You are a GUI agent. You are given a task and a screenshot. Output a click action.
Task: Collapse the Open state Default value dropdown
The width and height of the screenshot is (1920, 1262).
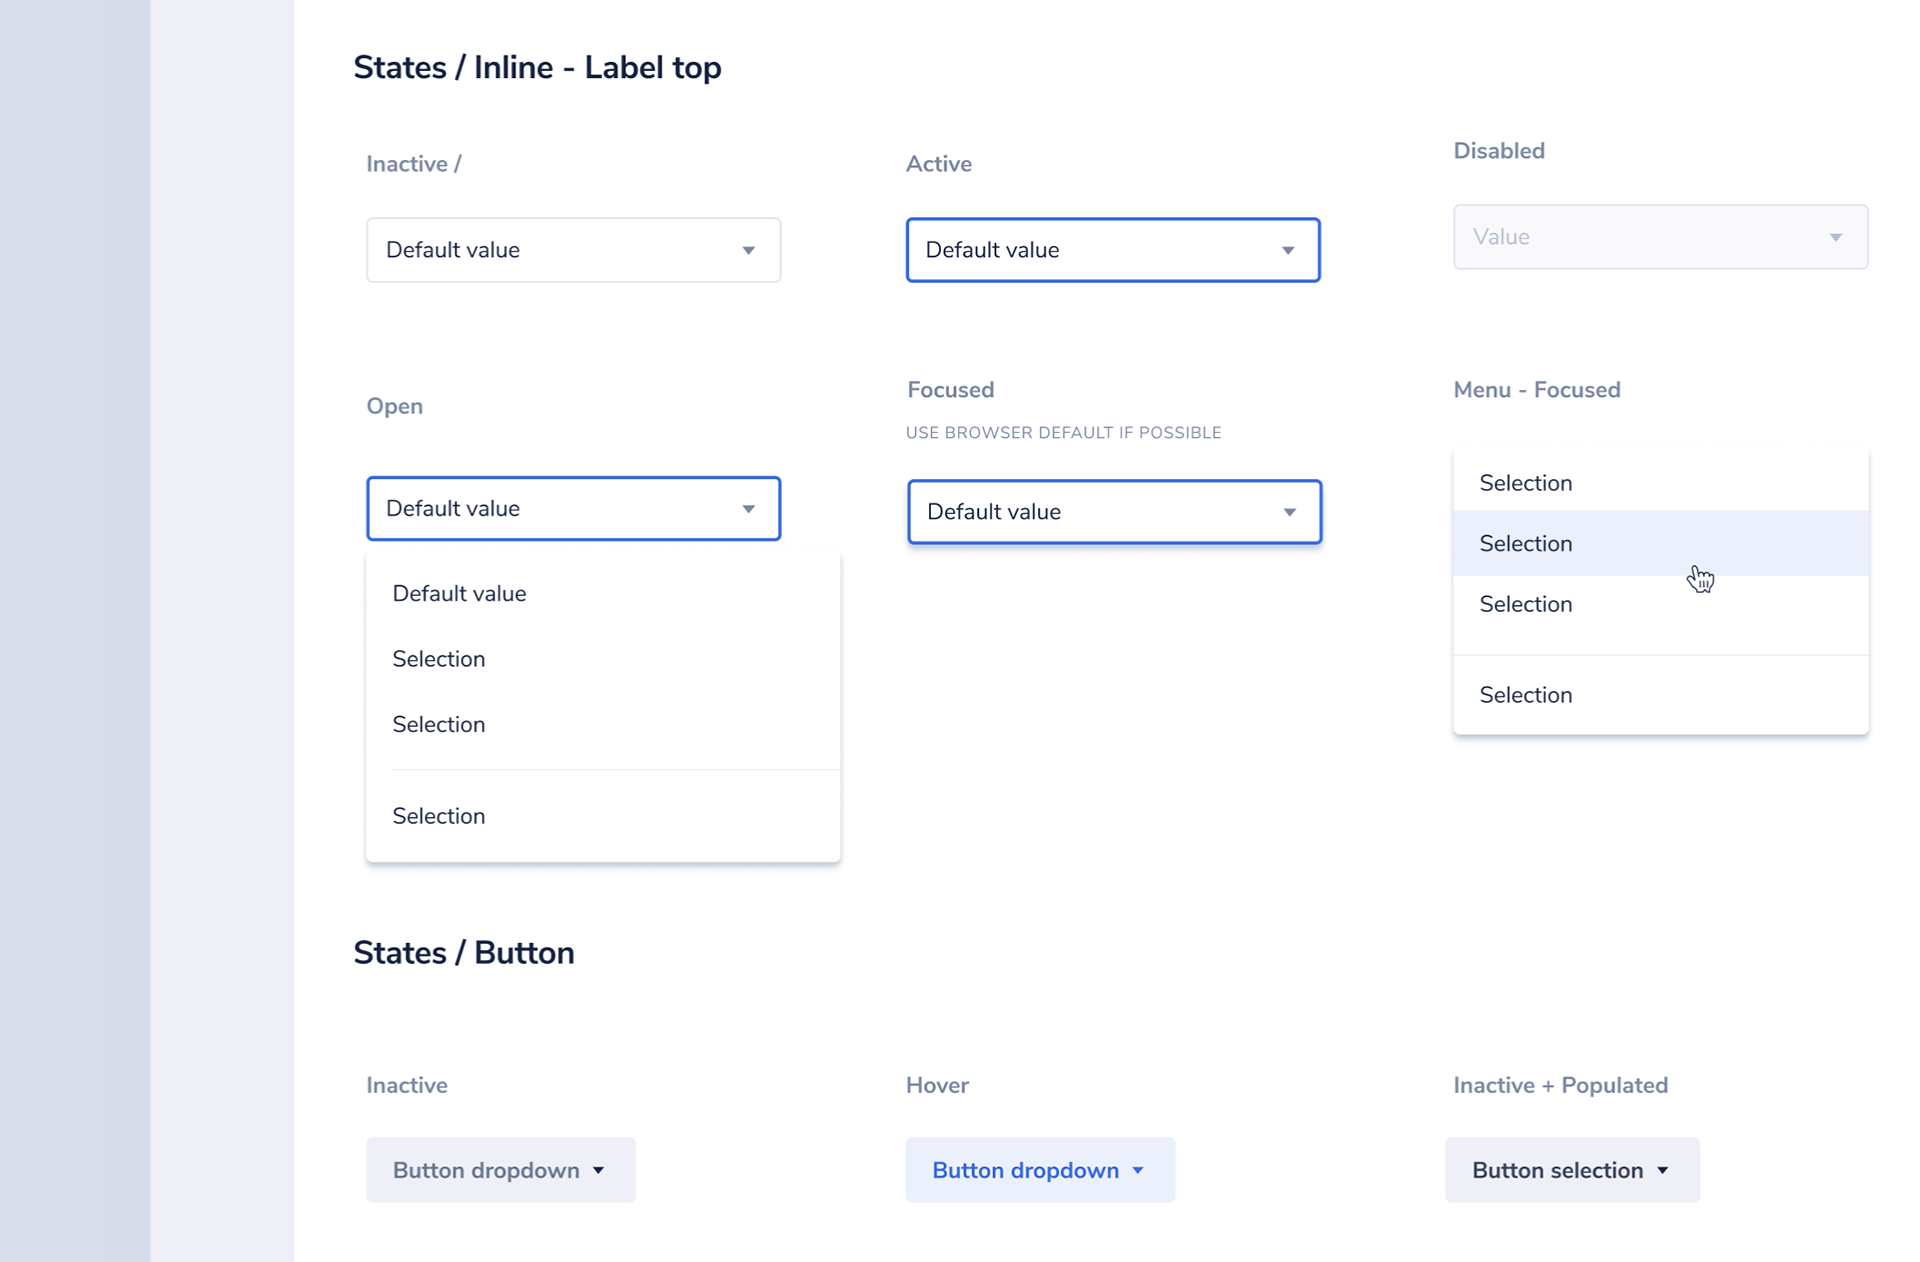[x=573, y=509]
